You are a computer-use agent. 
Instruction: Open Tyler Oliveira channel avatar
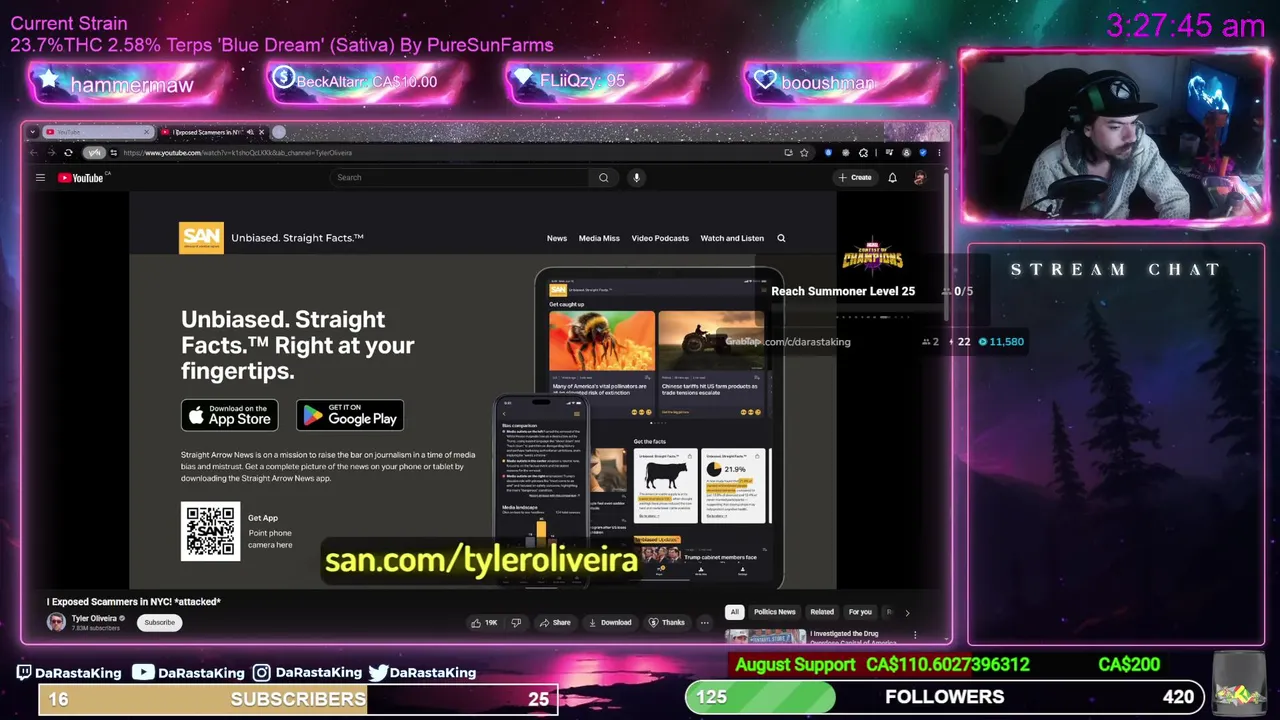tap(56, 622)
